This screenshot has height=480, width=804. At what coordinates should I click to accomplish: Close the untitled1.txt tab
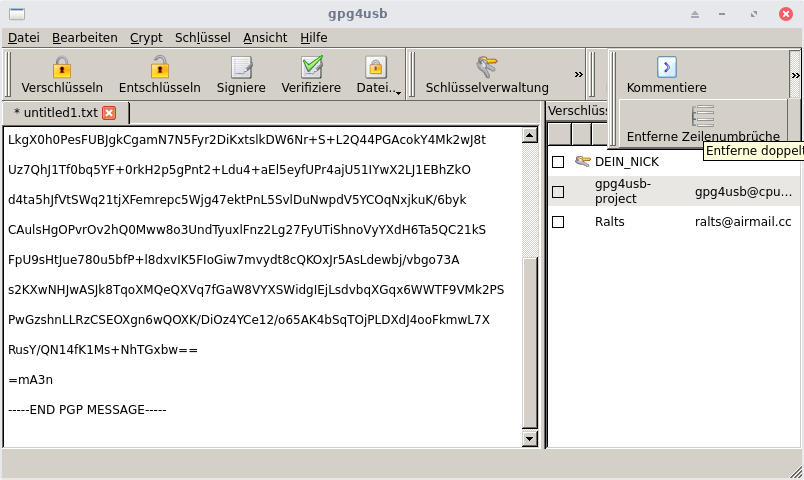pos(109,113)
